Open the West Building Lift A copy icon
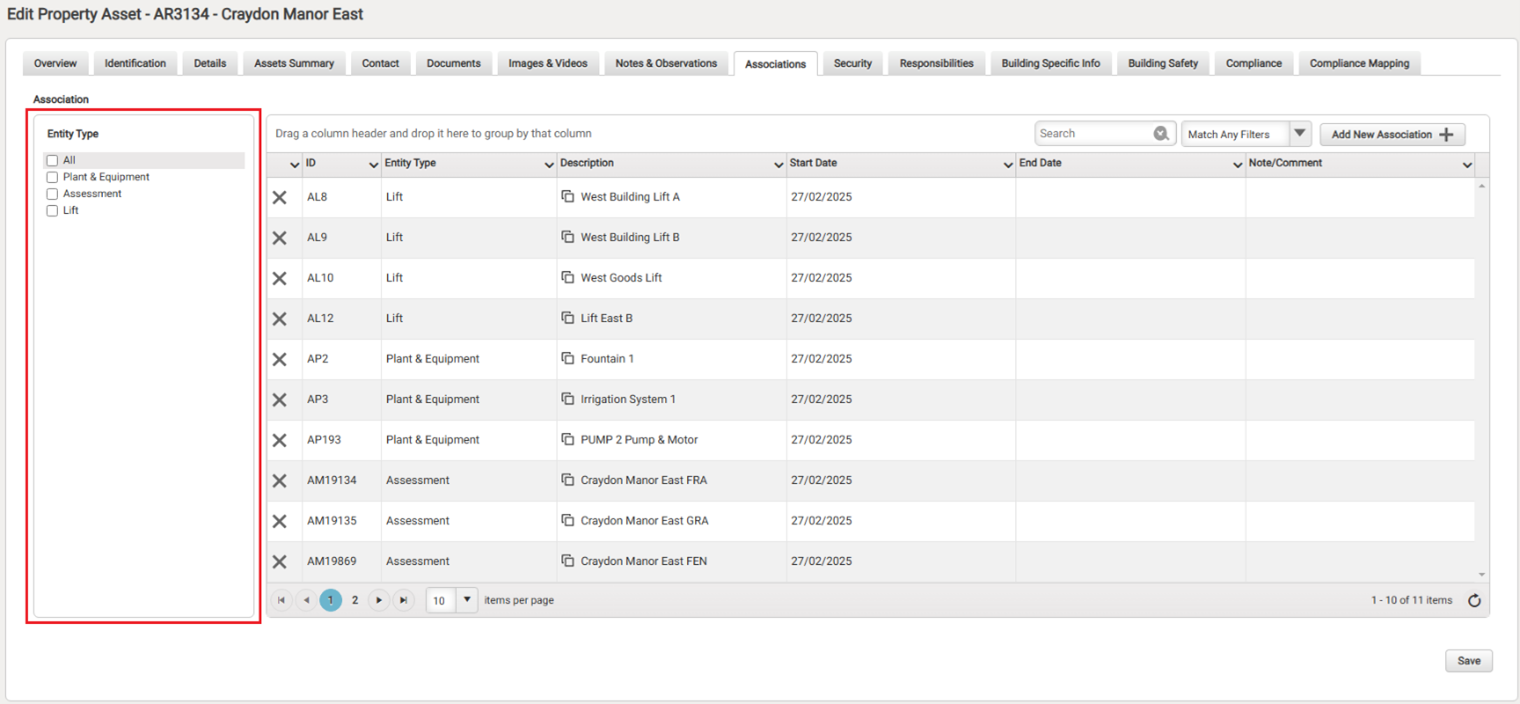 [568, 197]
